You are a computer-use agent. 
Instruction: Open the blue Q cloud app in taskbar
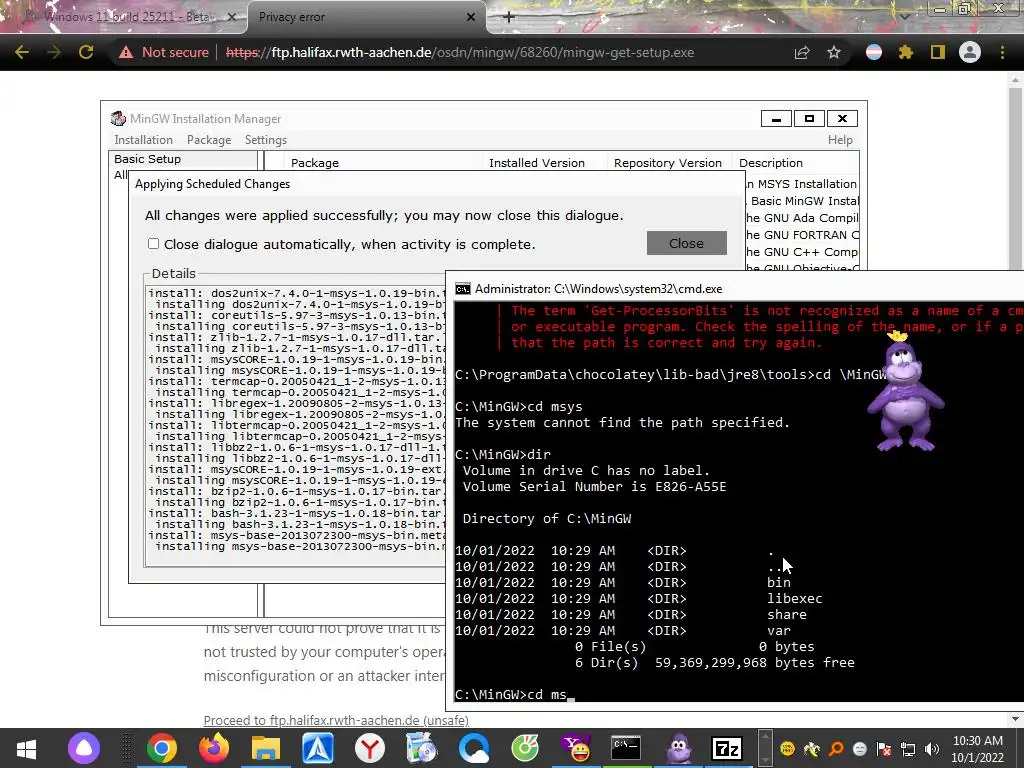474,748
